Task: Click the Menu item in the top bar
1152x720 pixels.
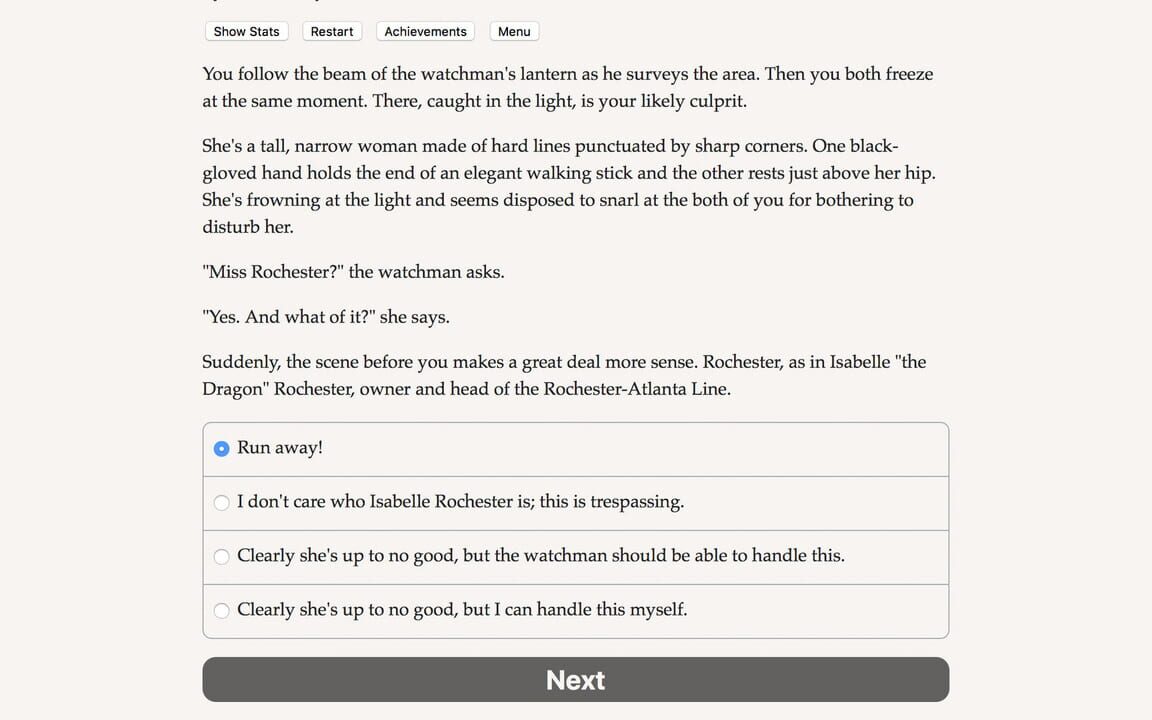Action: 513,31
